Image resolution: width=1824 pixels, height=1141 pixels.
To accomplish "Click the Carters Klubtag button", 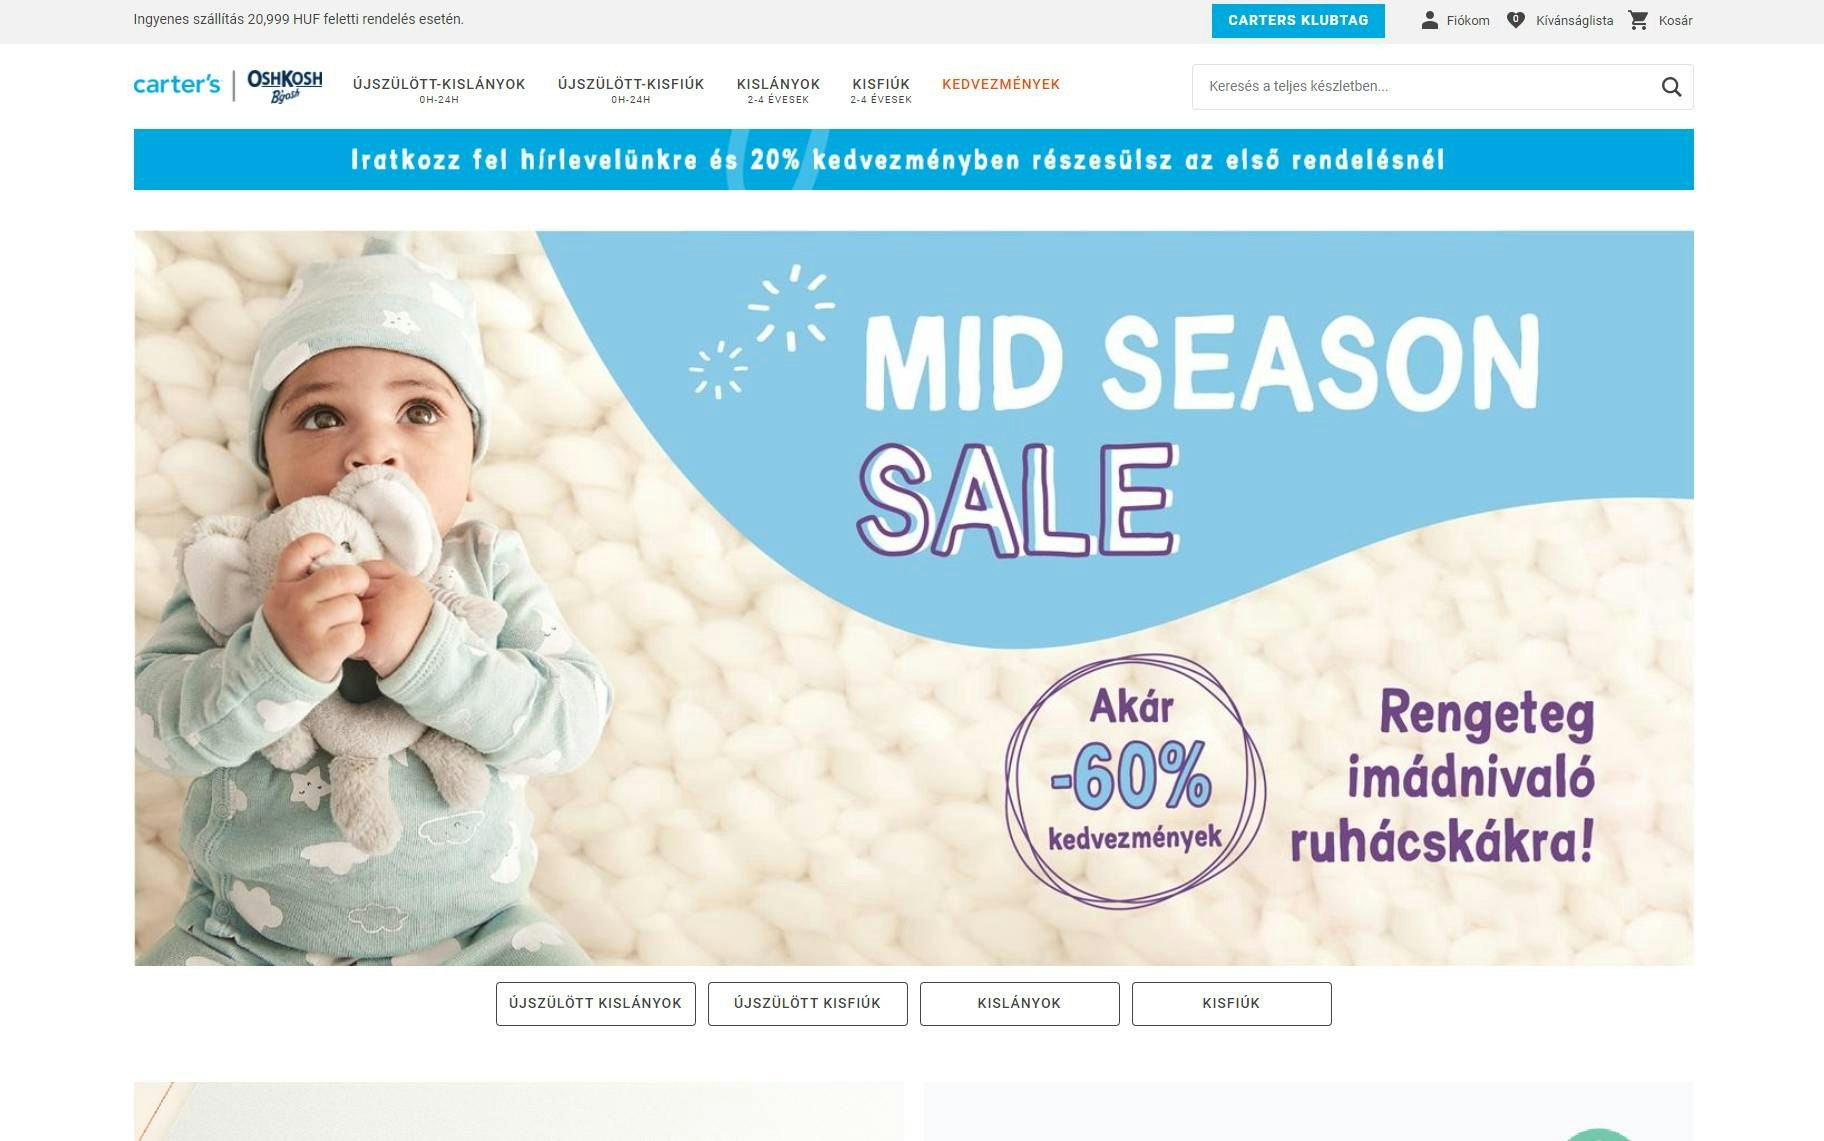I will [x=1298, y=21].
